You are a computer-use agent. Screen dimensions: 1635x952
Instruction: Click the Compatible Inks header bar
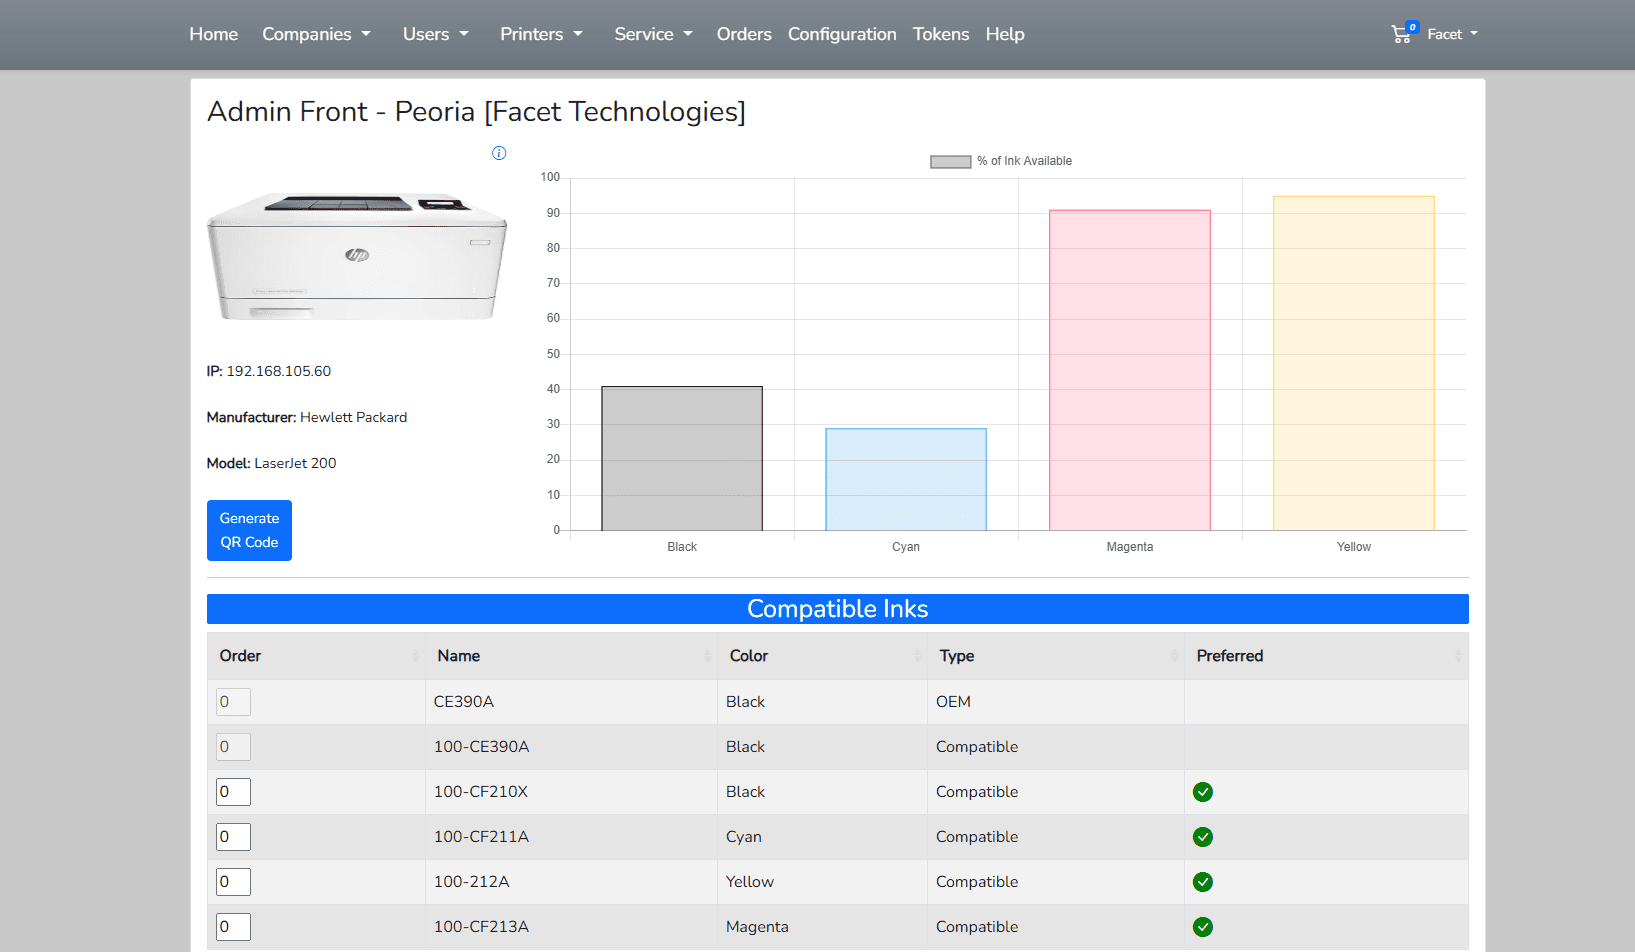(838, 609)
